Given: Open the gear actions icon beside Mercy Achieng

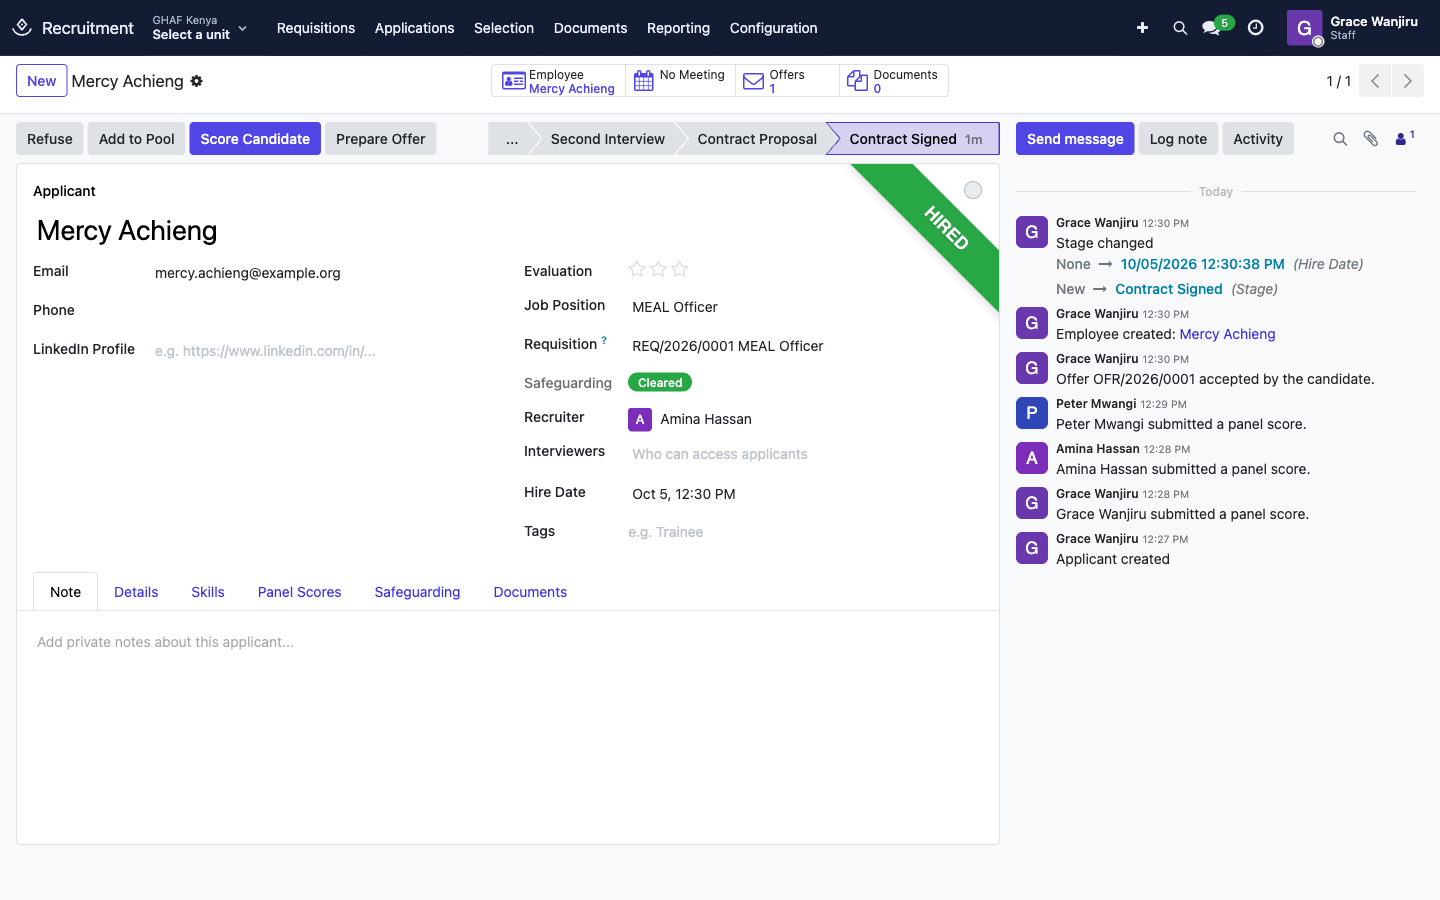Looking at the screenshot, I should (x=197, y=81).
